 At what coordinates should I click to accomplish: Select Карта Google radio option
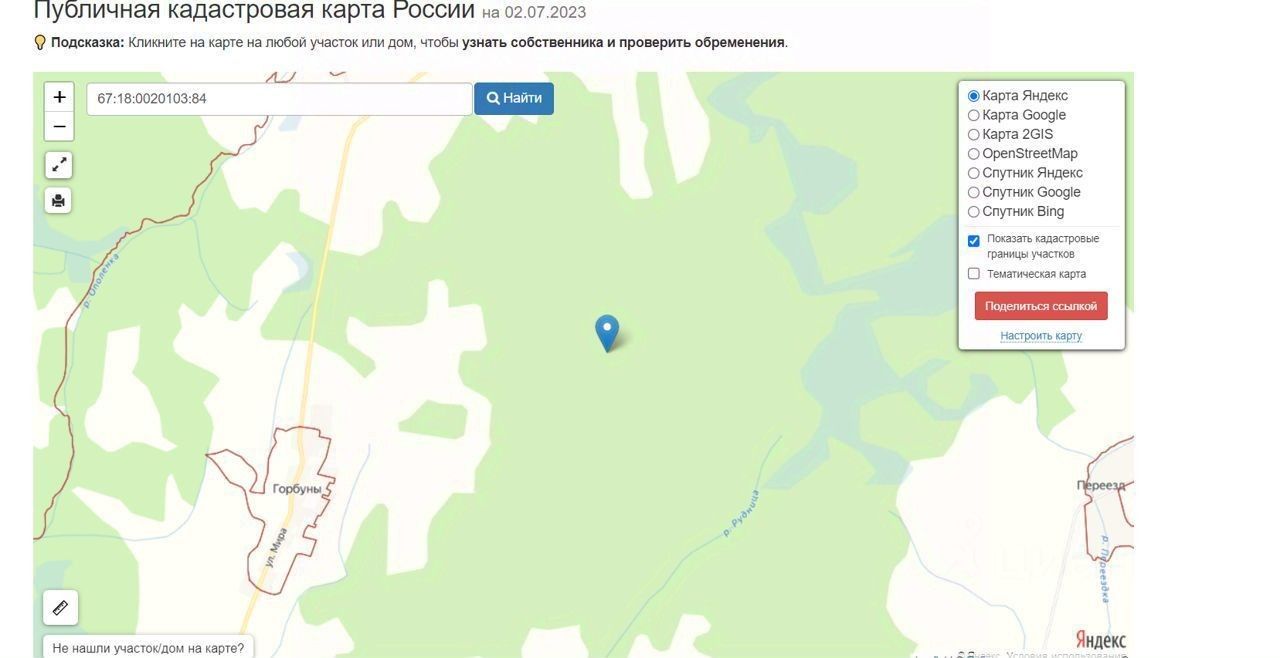coord(974,115)
